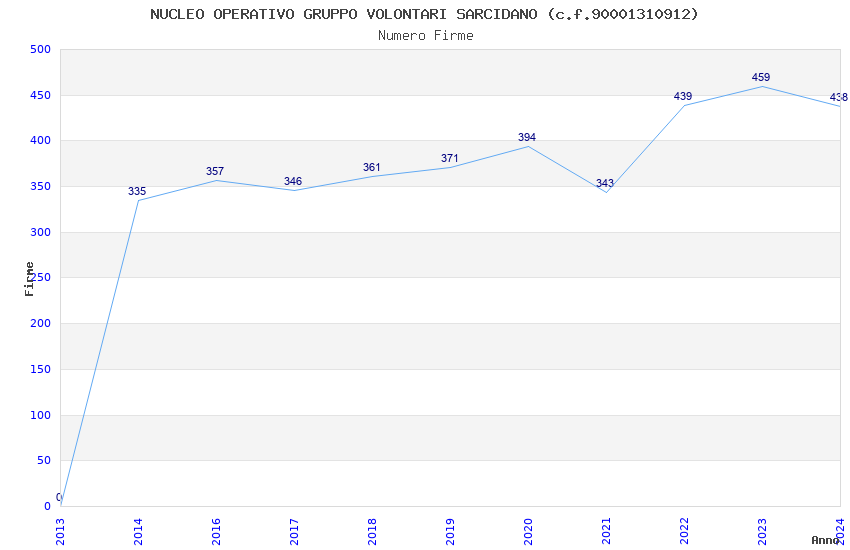Select the 2020 year on the x-axis
The image size is (850, 550).
pos(528,531)
